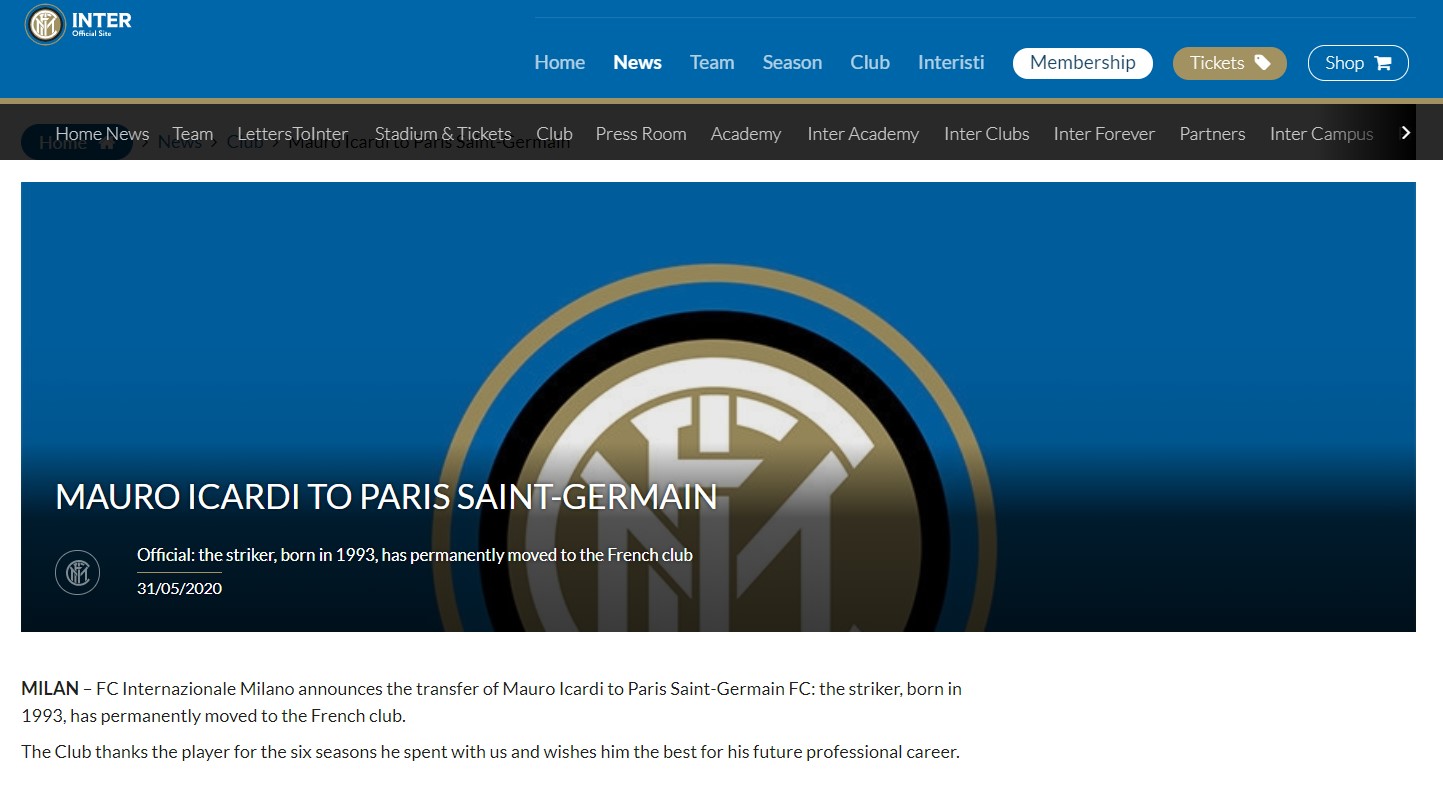Viewport: 1443px width, 800px height.
Task: Visit the Interisti section
Action: [x=951, y=62]
